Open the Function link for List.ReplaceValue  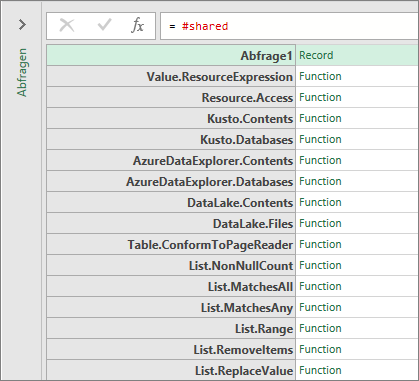320,370
